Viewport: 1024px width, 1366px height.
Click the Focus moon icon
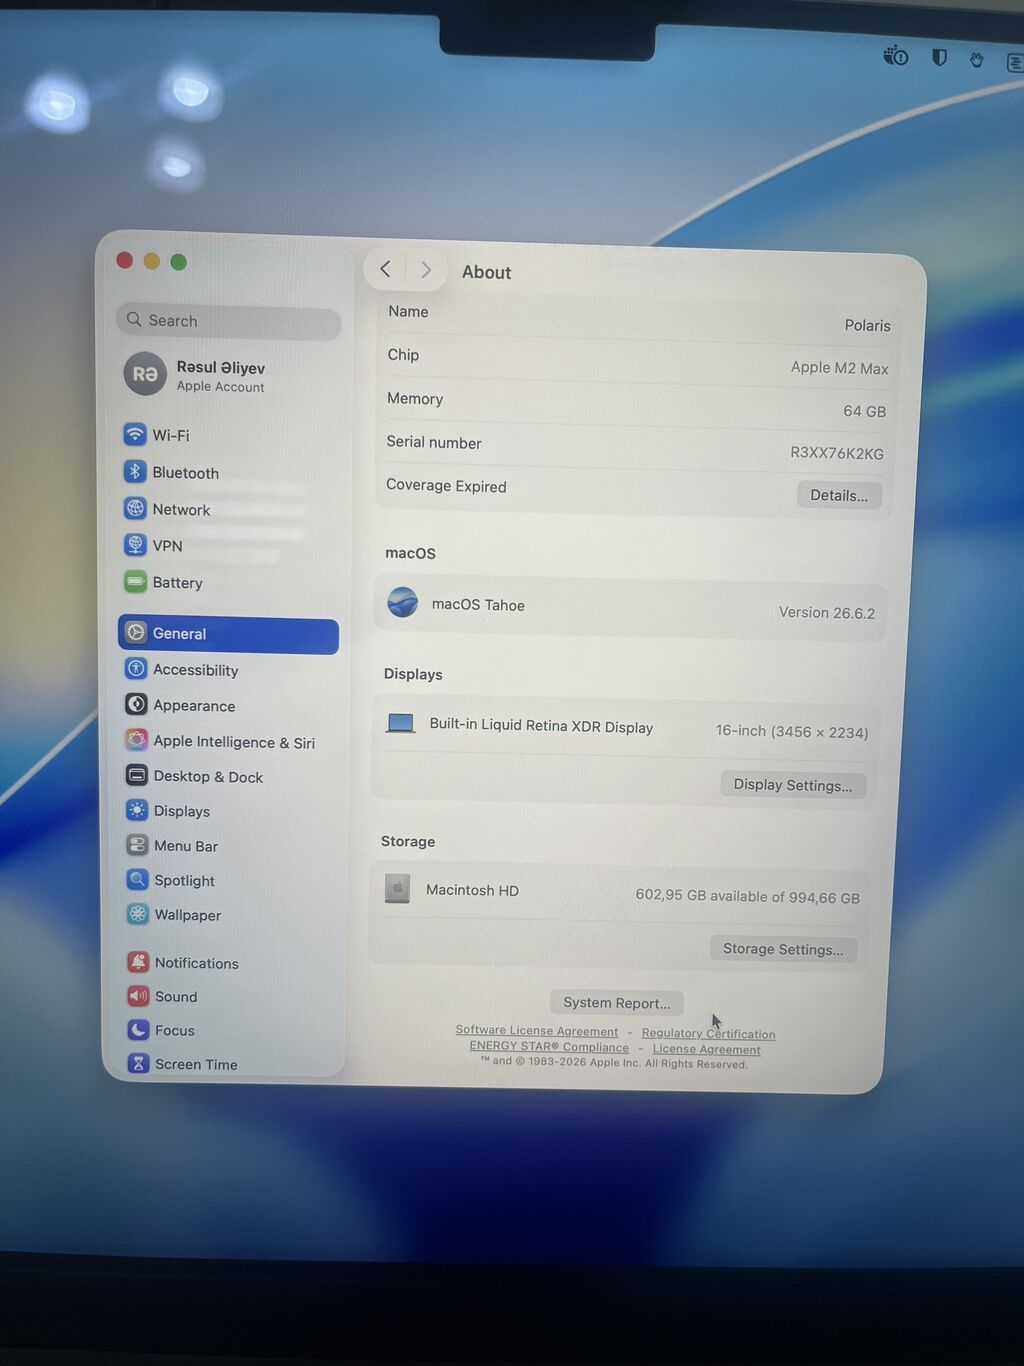[x=139, y=1029]
